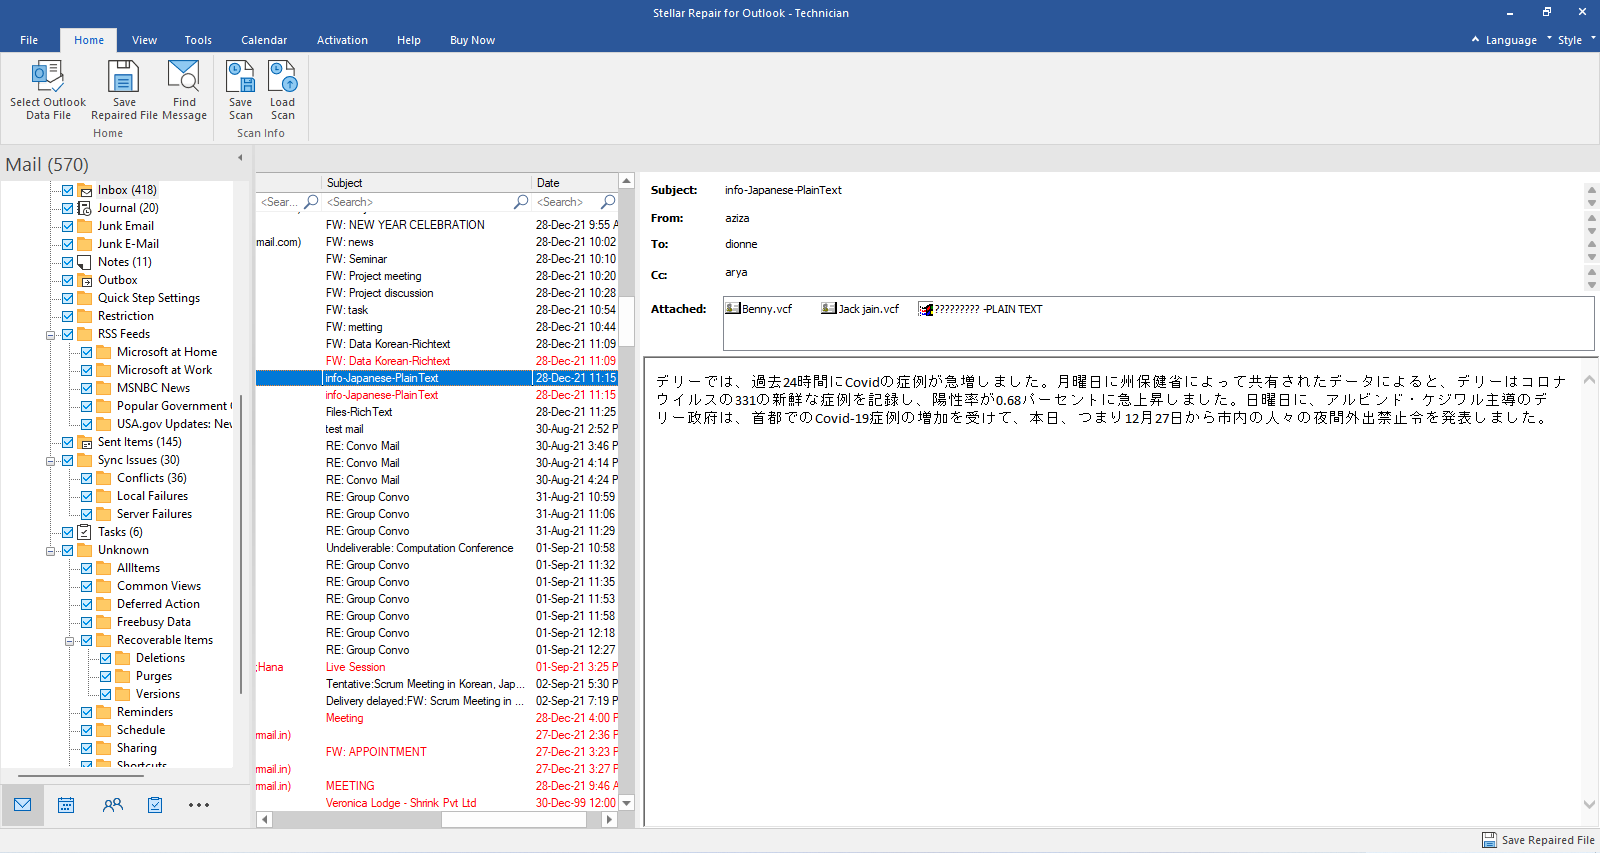Switch to the Calendar tab
This screenshot has width=1600, height=853.
click(x=264, y=40)
